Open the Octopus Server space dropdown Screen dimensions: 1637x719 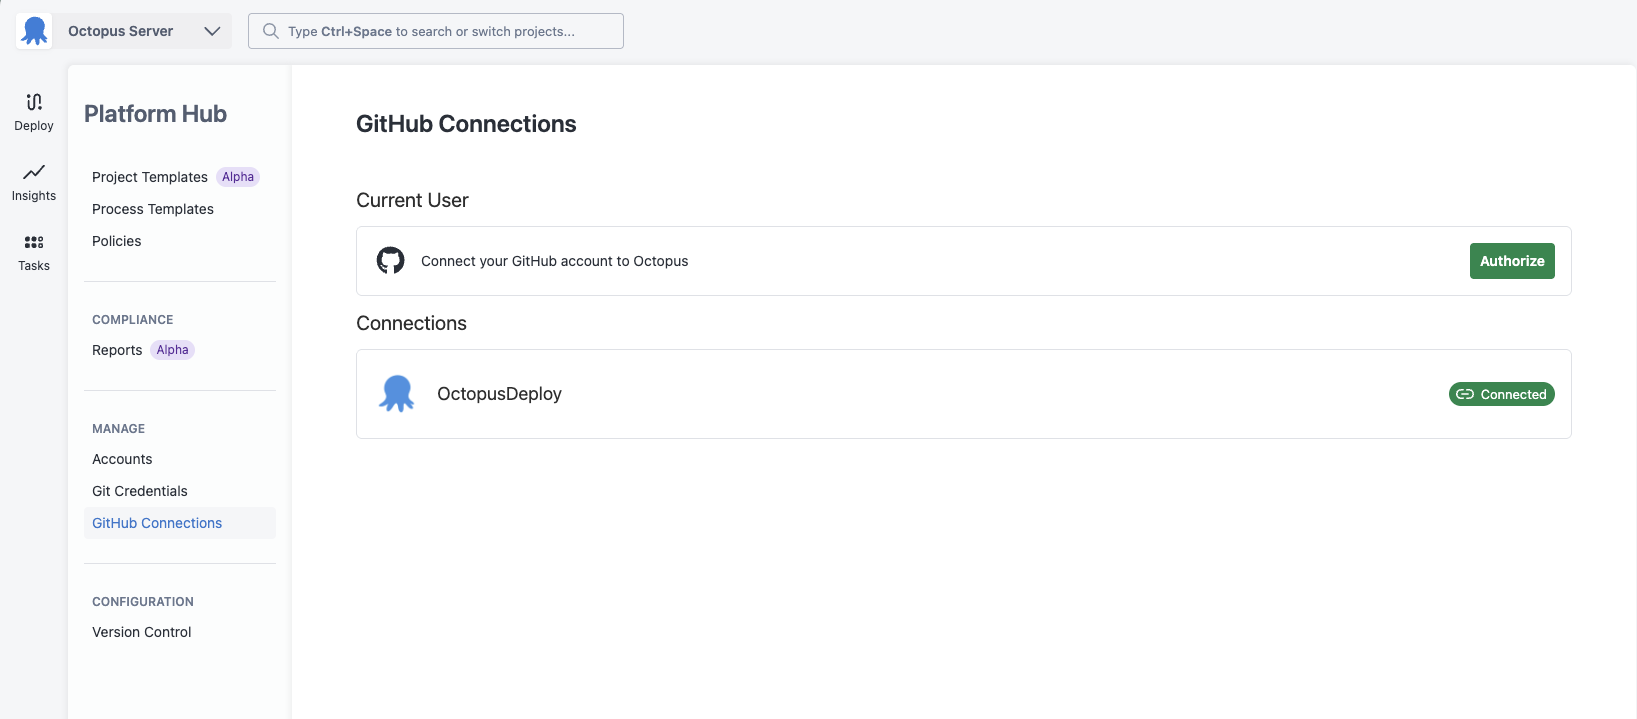coord(142,31)
